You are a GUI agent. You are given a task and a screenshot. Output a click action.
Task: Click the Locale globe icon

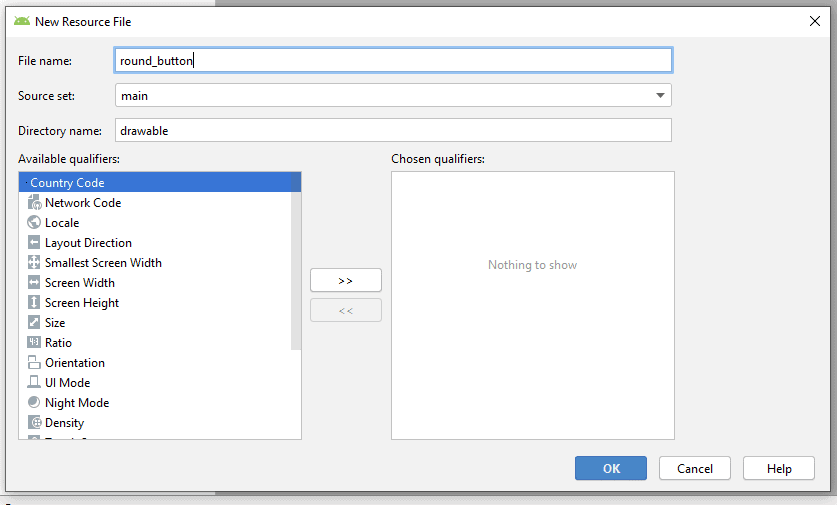click(35, 223)
